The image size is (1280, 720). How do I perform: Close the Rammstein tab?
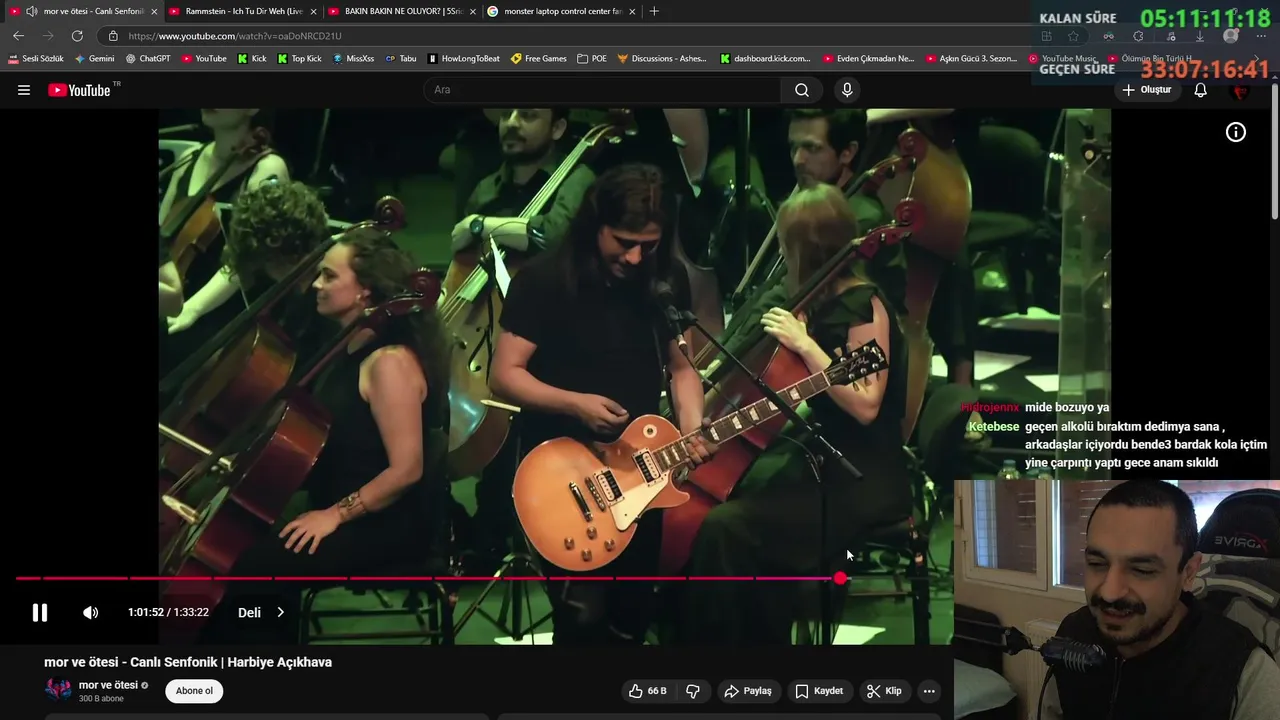coord(313,11)
